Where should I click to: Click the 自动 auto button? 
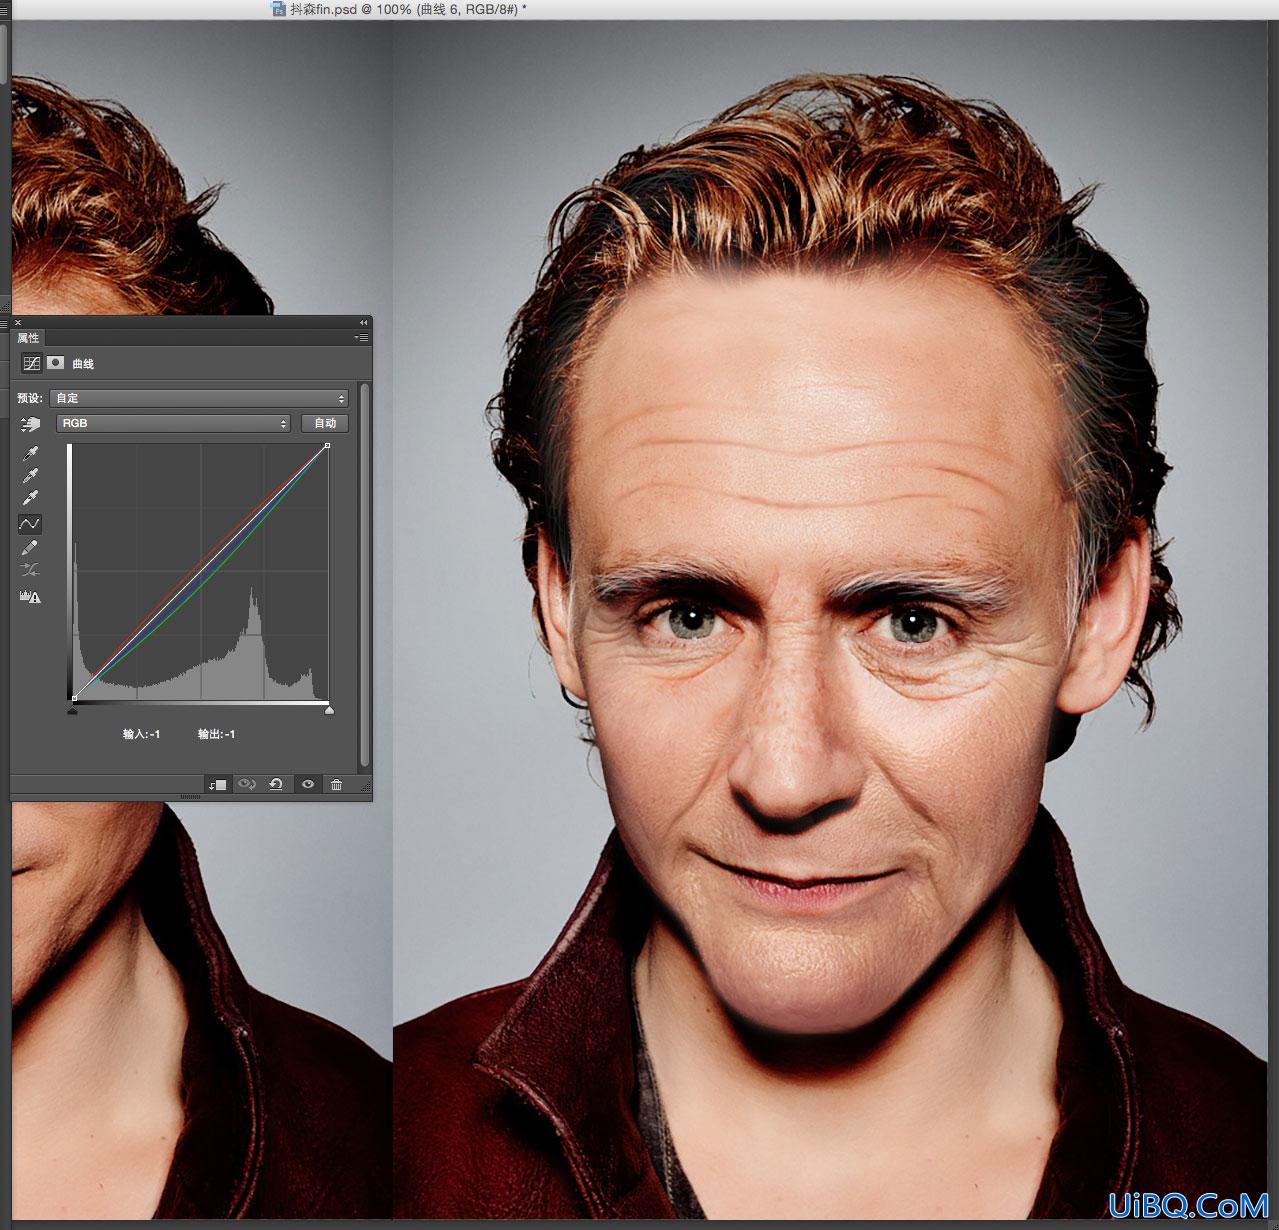[325, 423]
